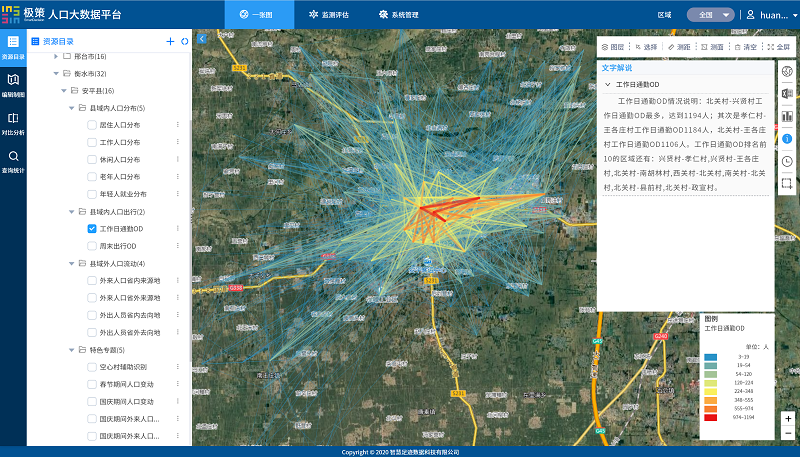Click the 全屏 fullscreen button
The image size is (800, 457).
pyautogui.click(x=778, y=47)
